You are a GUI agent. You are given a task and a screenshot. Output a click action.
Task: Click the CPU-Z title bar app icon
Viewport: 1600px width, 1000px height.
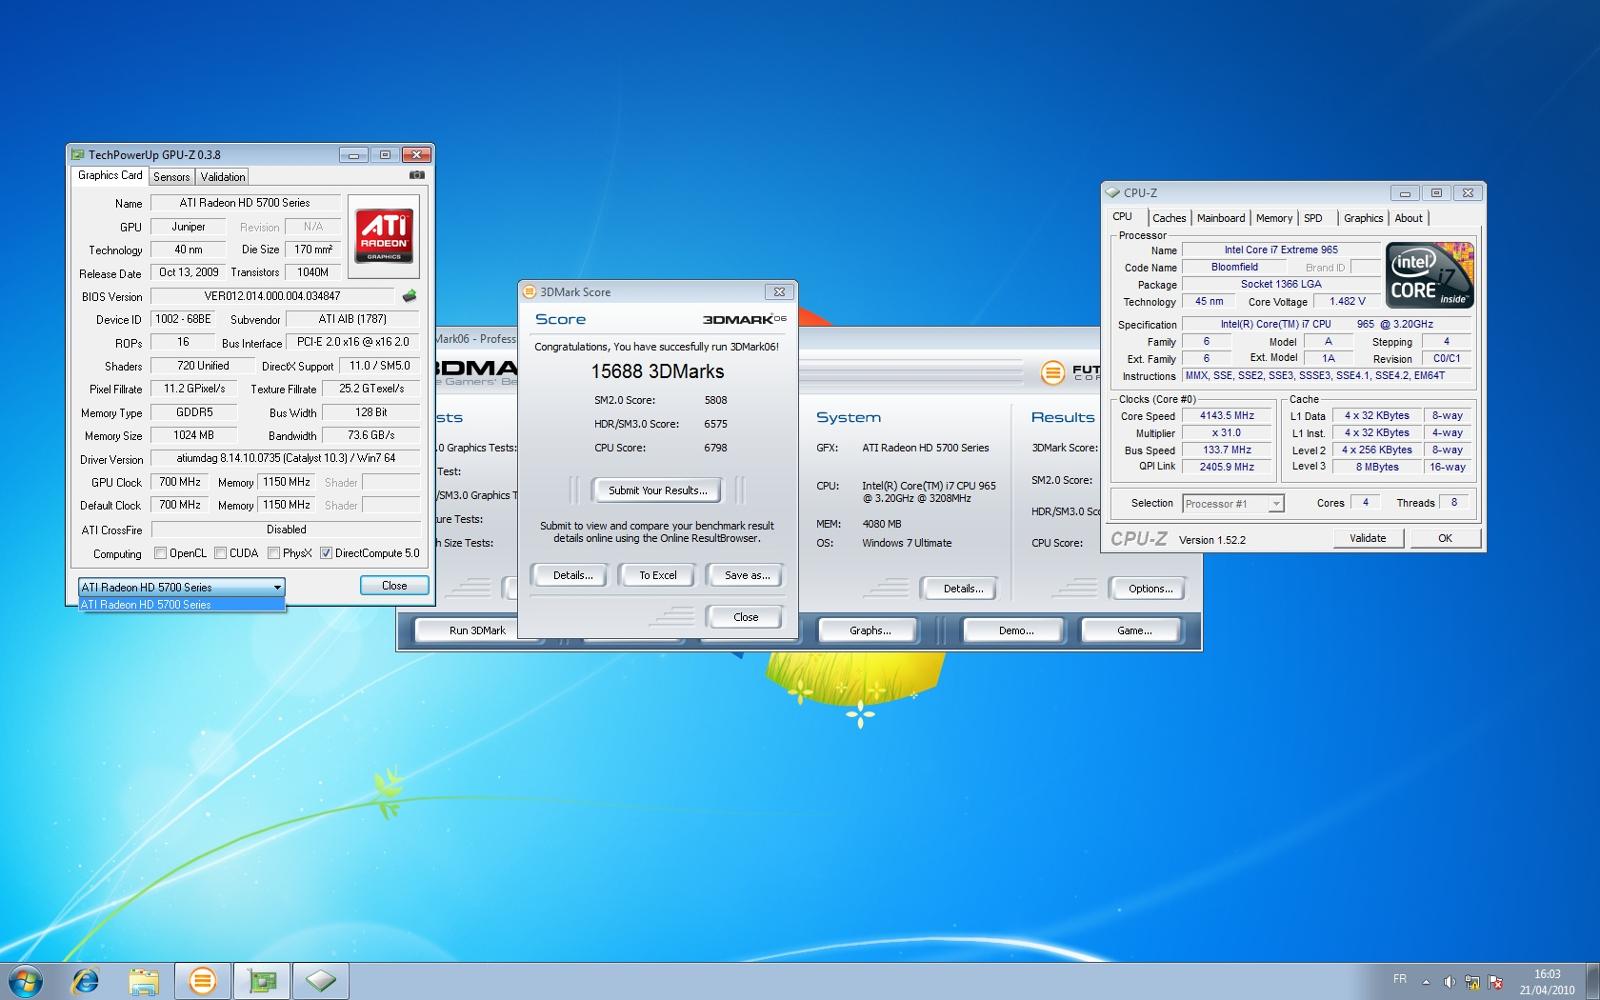tap(1112, 193)
